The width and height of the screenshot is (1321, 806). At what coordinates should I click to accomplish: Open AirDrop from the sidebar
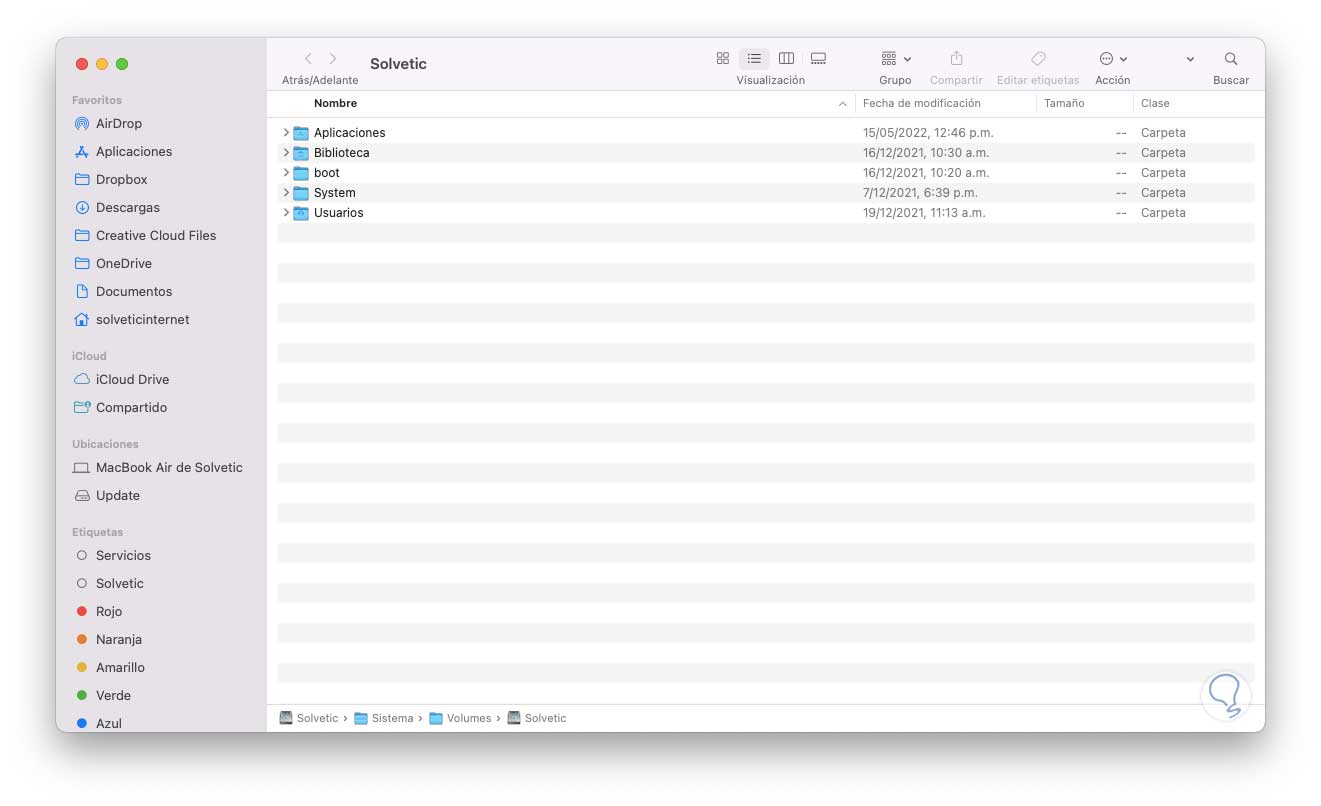[x=108, y=124]
